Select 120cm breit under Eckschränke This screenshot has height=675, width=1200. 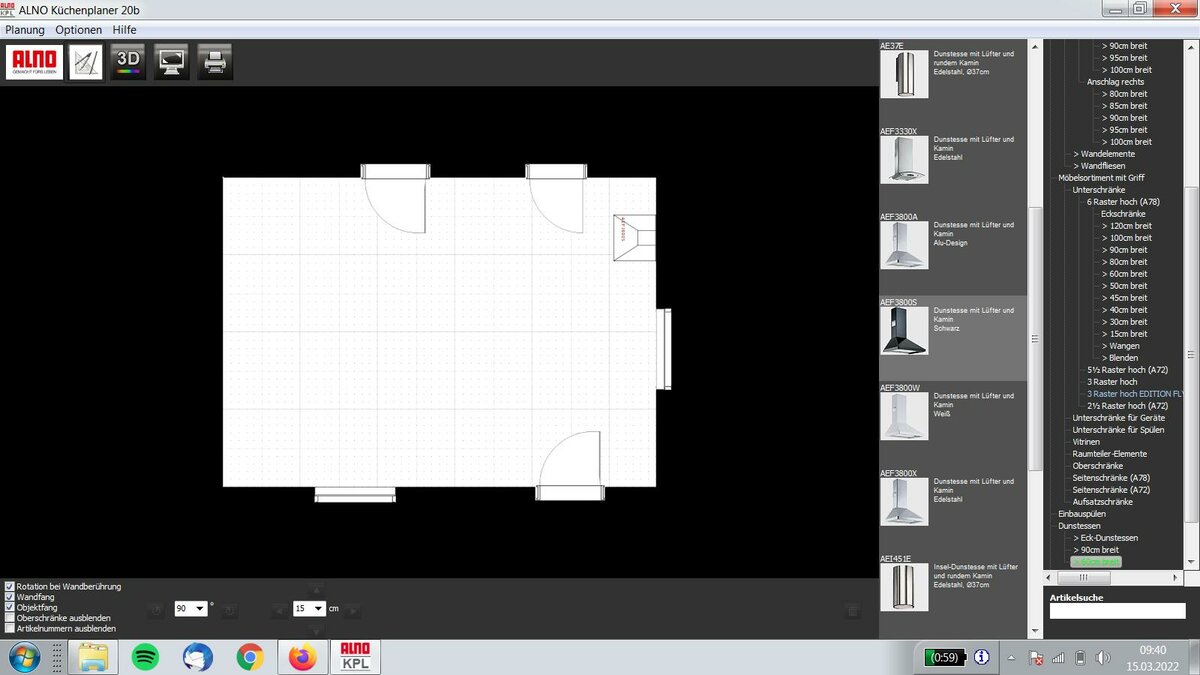pos(1126,226)
